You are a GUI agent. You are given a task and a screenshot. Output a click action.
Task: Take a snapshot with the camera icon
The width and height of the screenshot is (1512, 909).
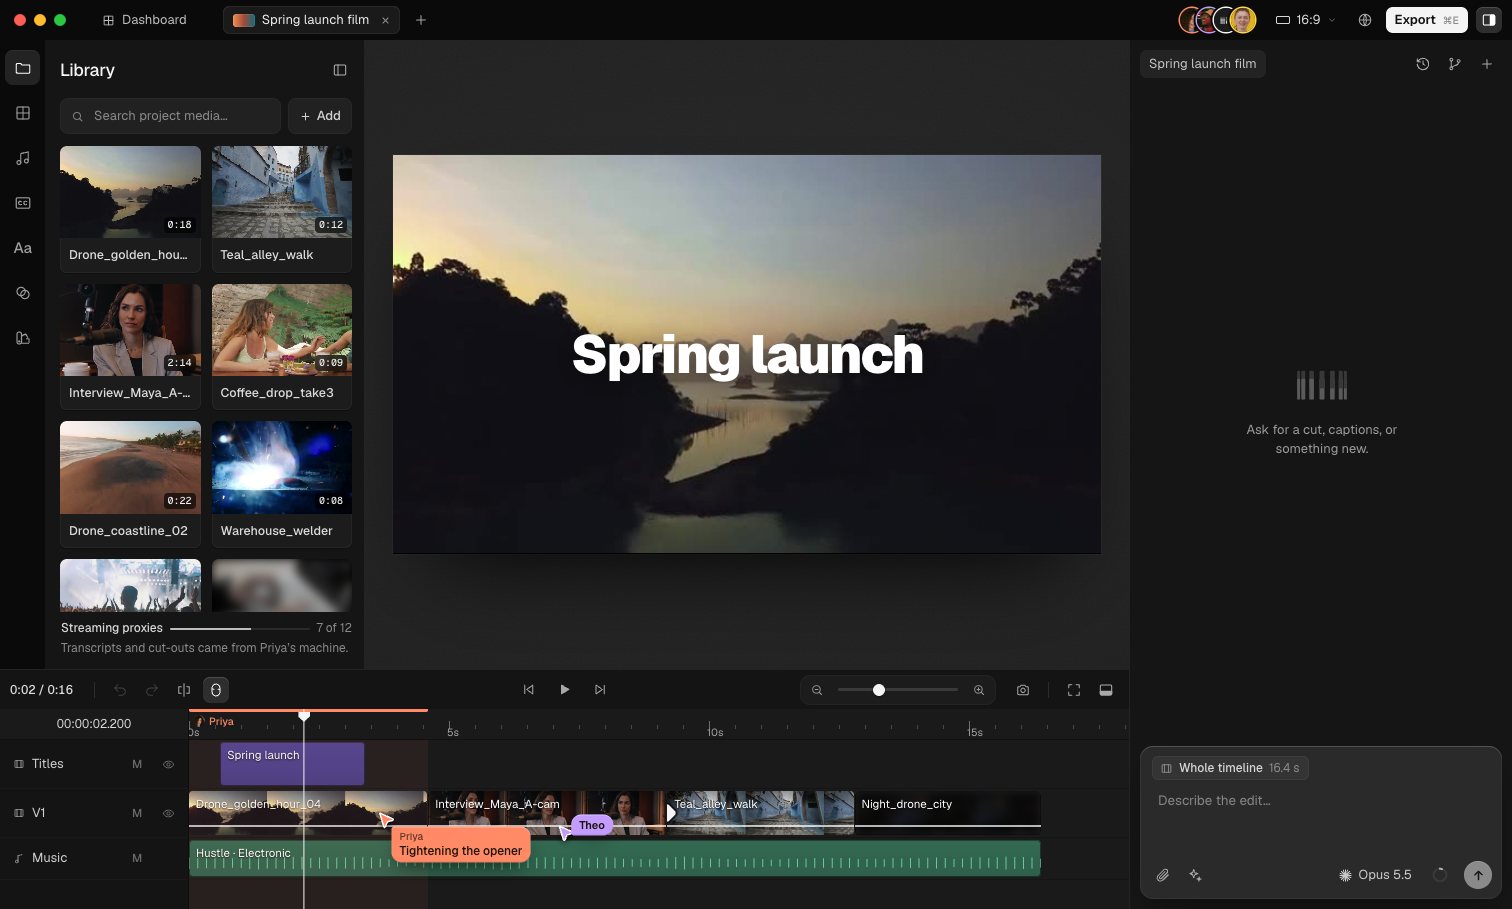1023,690
